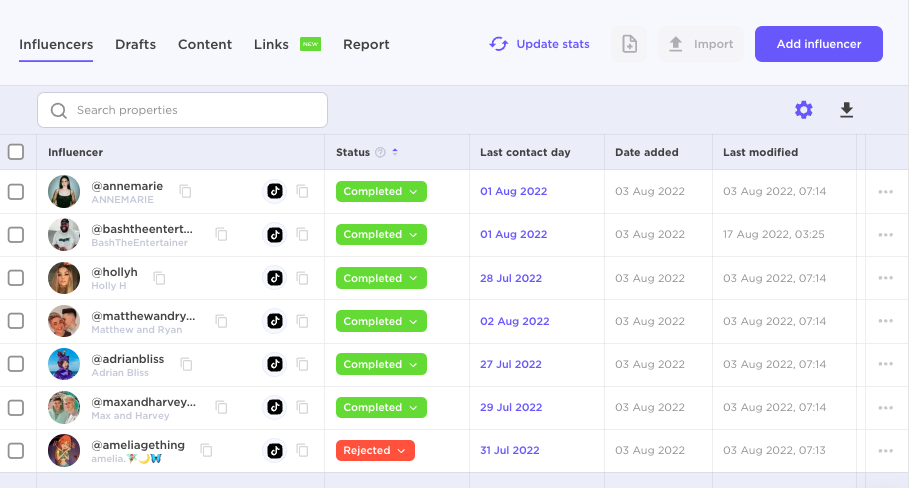Check the @matthewandryan row checkbox
This screenshot has width=909, height=488.
click(16, 321)
